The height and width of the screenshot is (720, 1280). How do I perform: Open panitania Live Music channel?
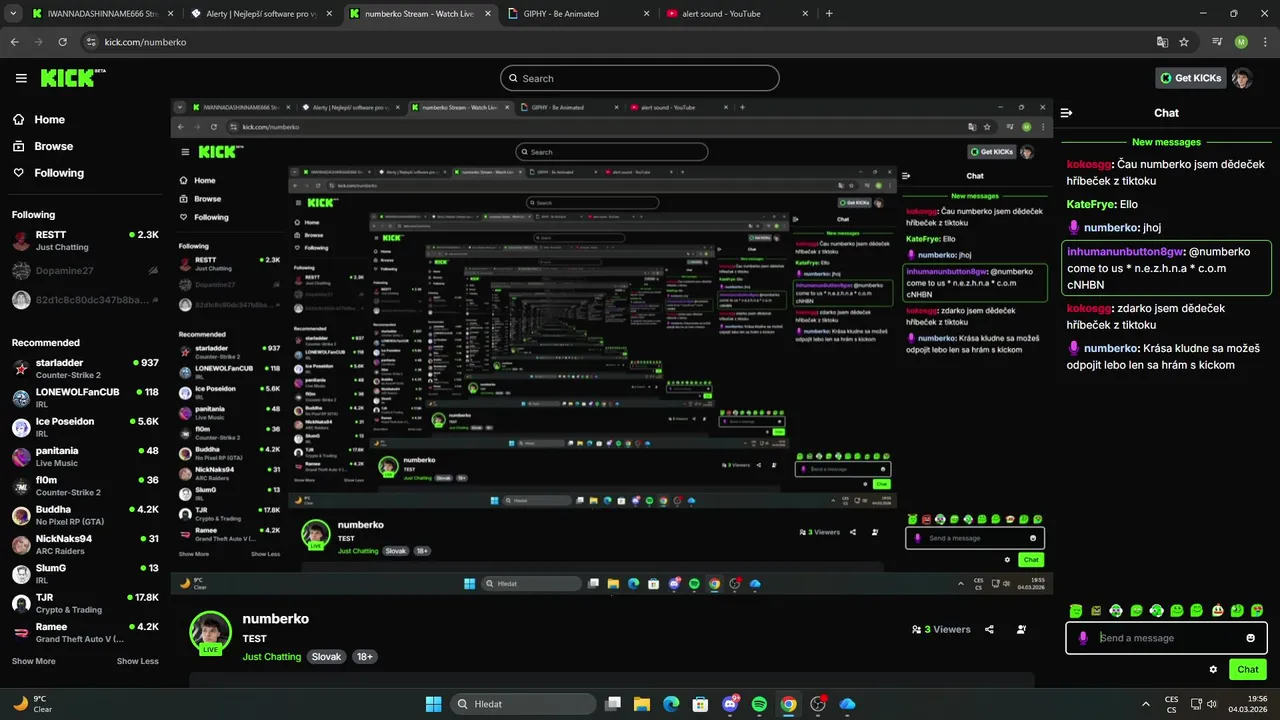(85, 456)
